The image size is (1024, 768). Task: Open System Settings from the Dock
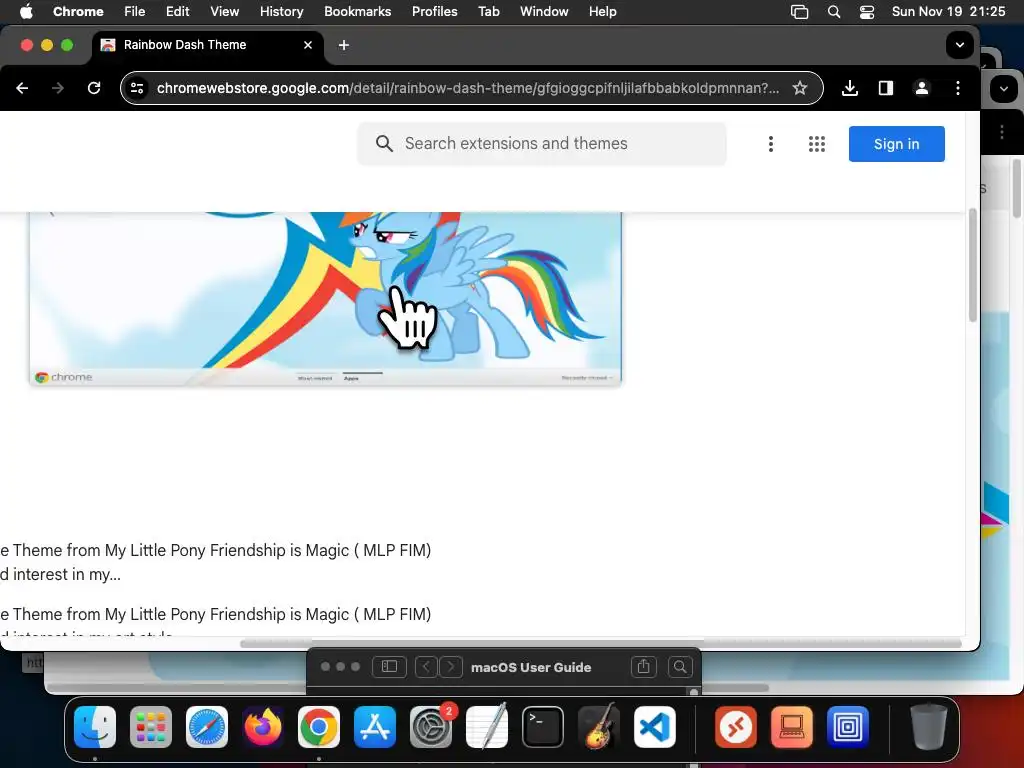431,727
